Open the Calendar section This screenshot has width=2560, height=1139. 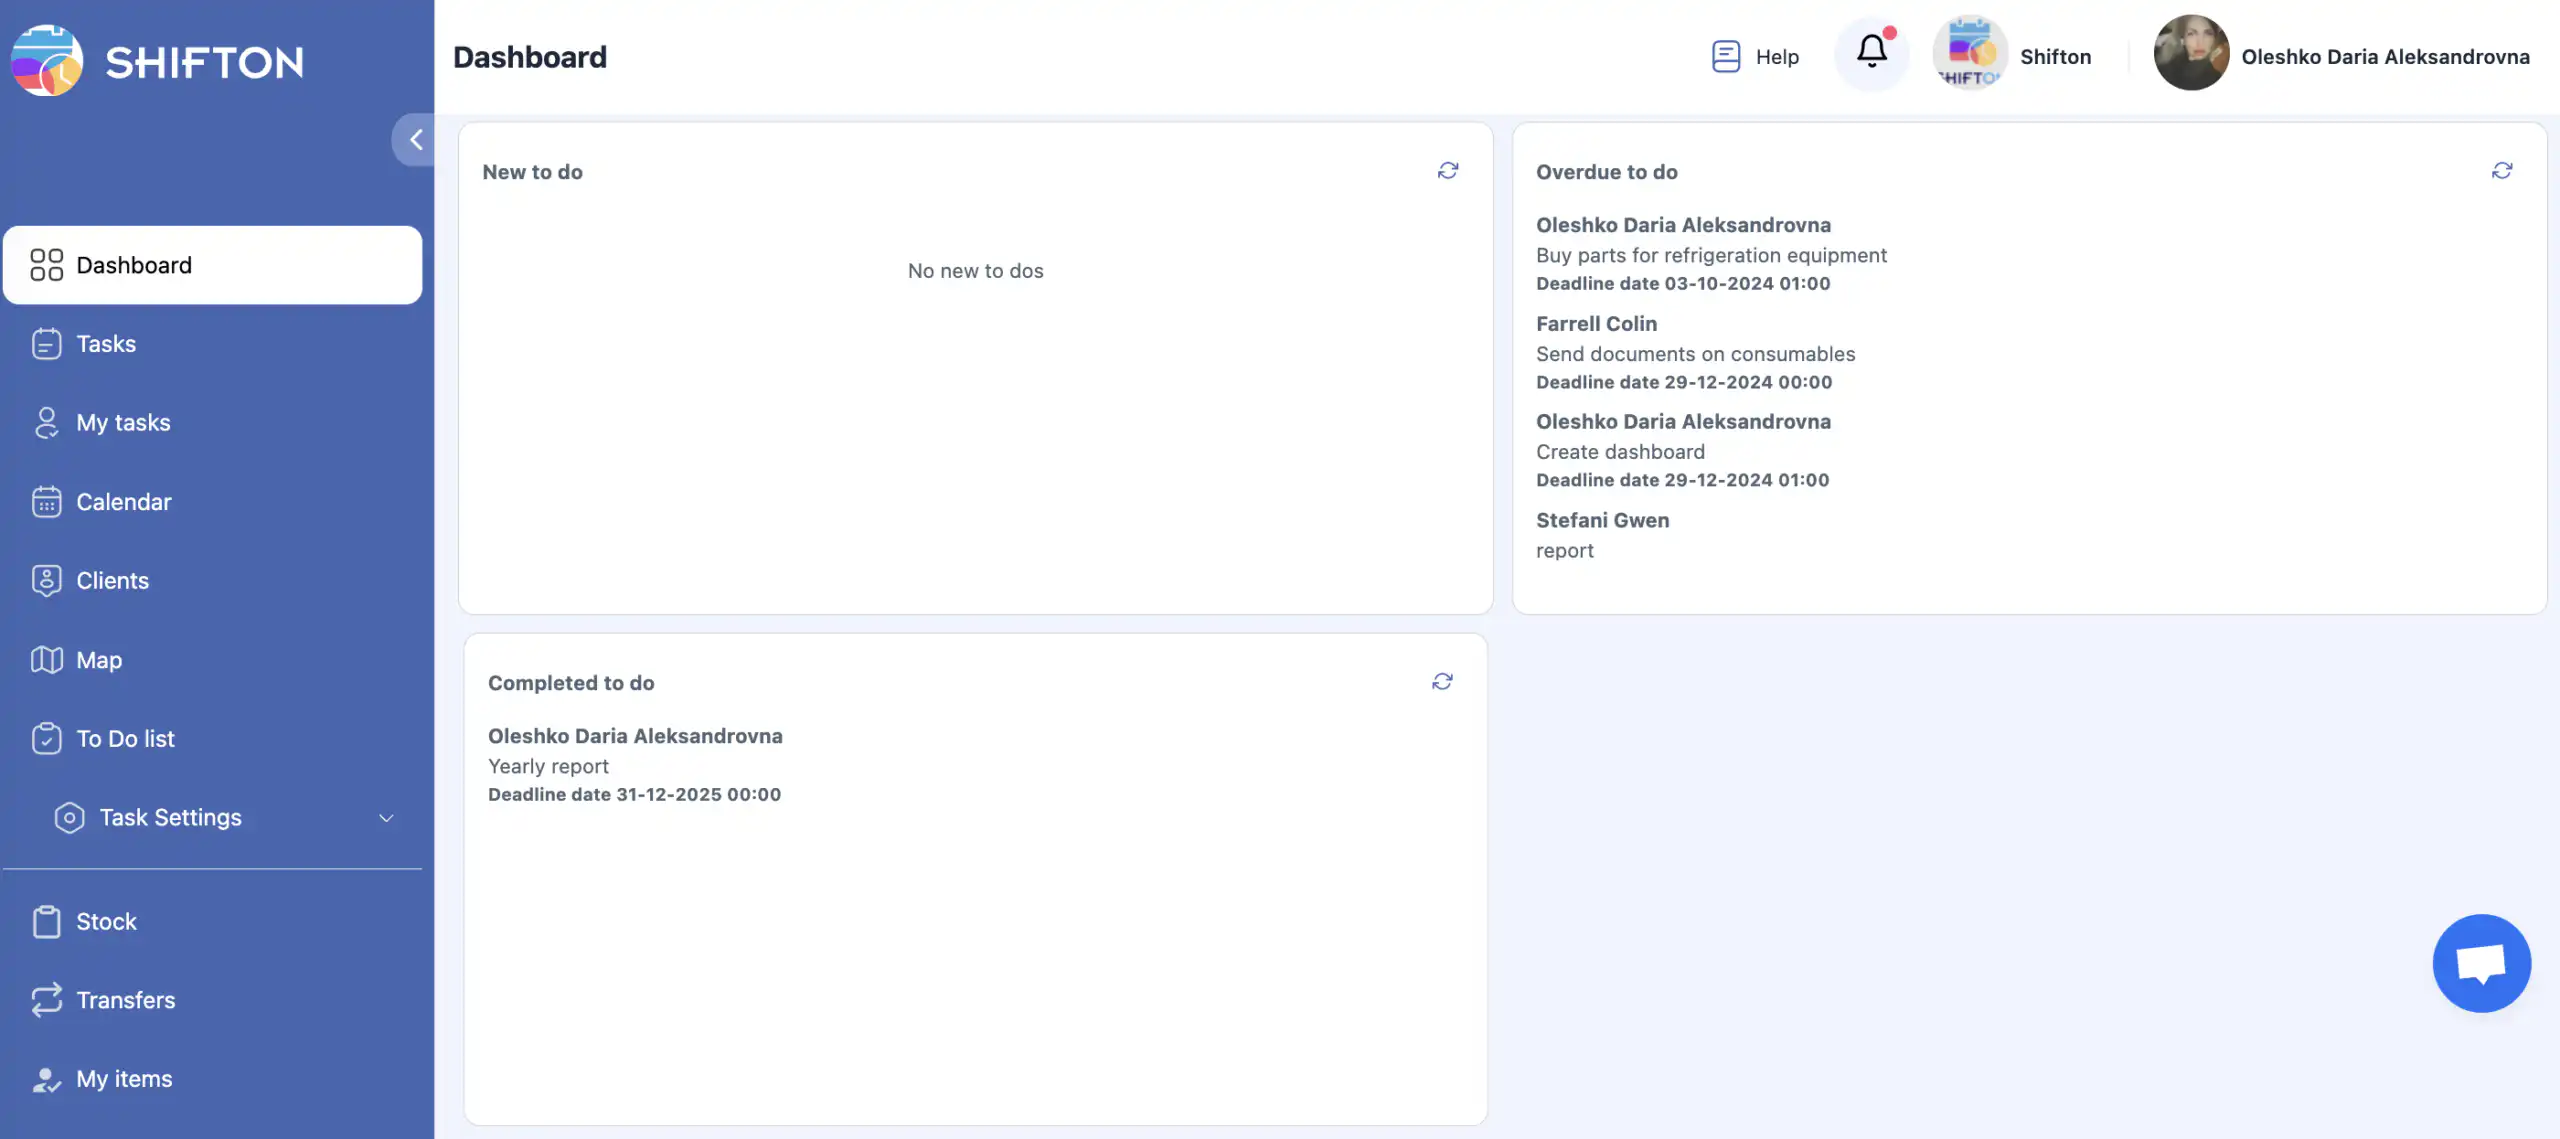coord(123,502)
